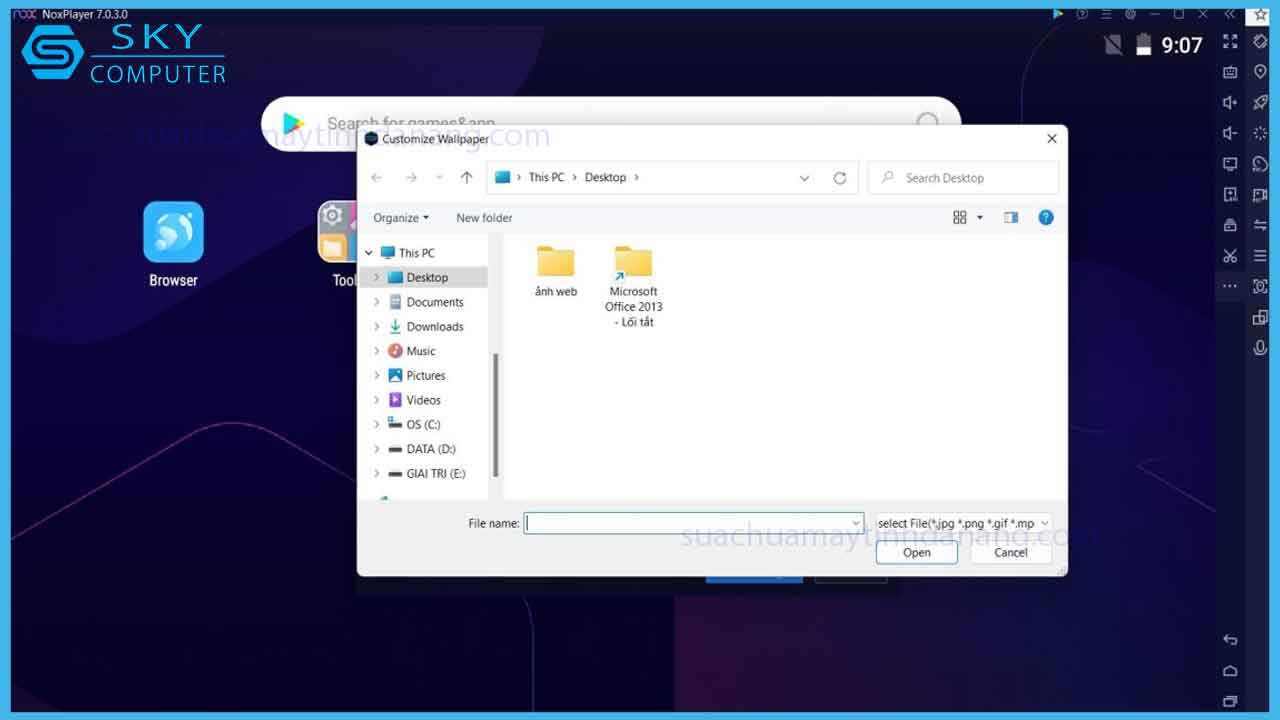The height and width of the screenshot is (720, 1280).
Task: Click the refresh icon beside the address bar
Action: (x=840, y=178)
